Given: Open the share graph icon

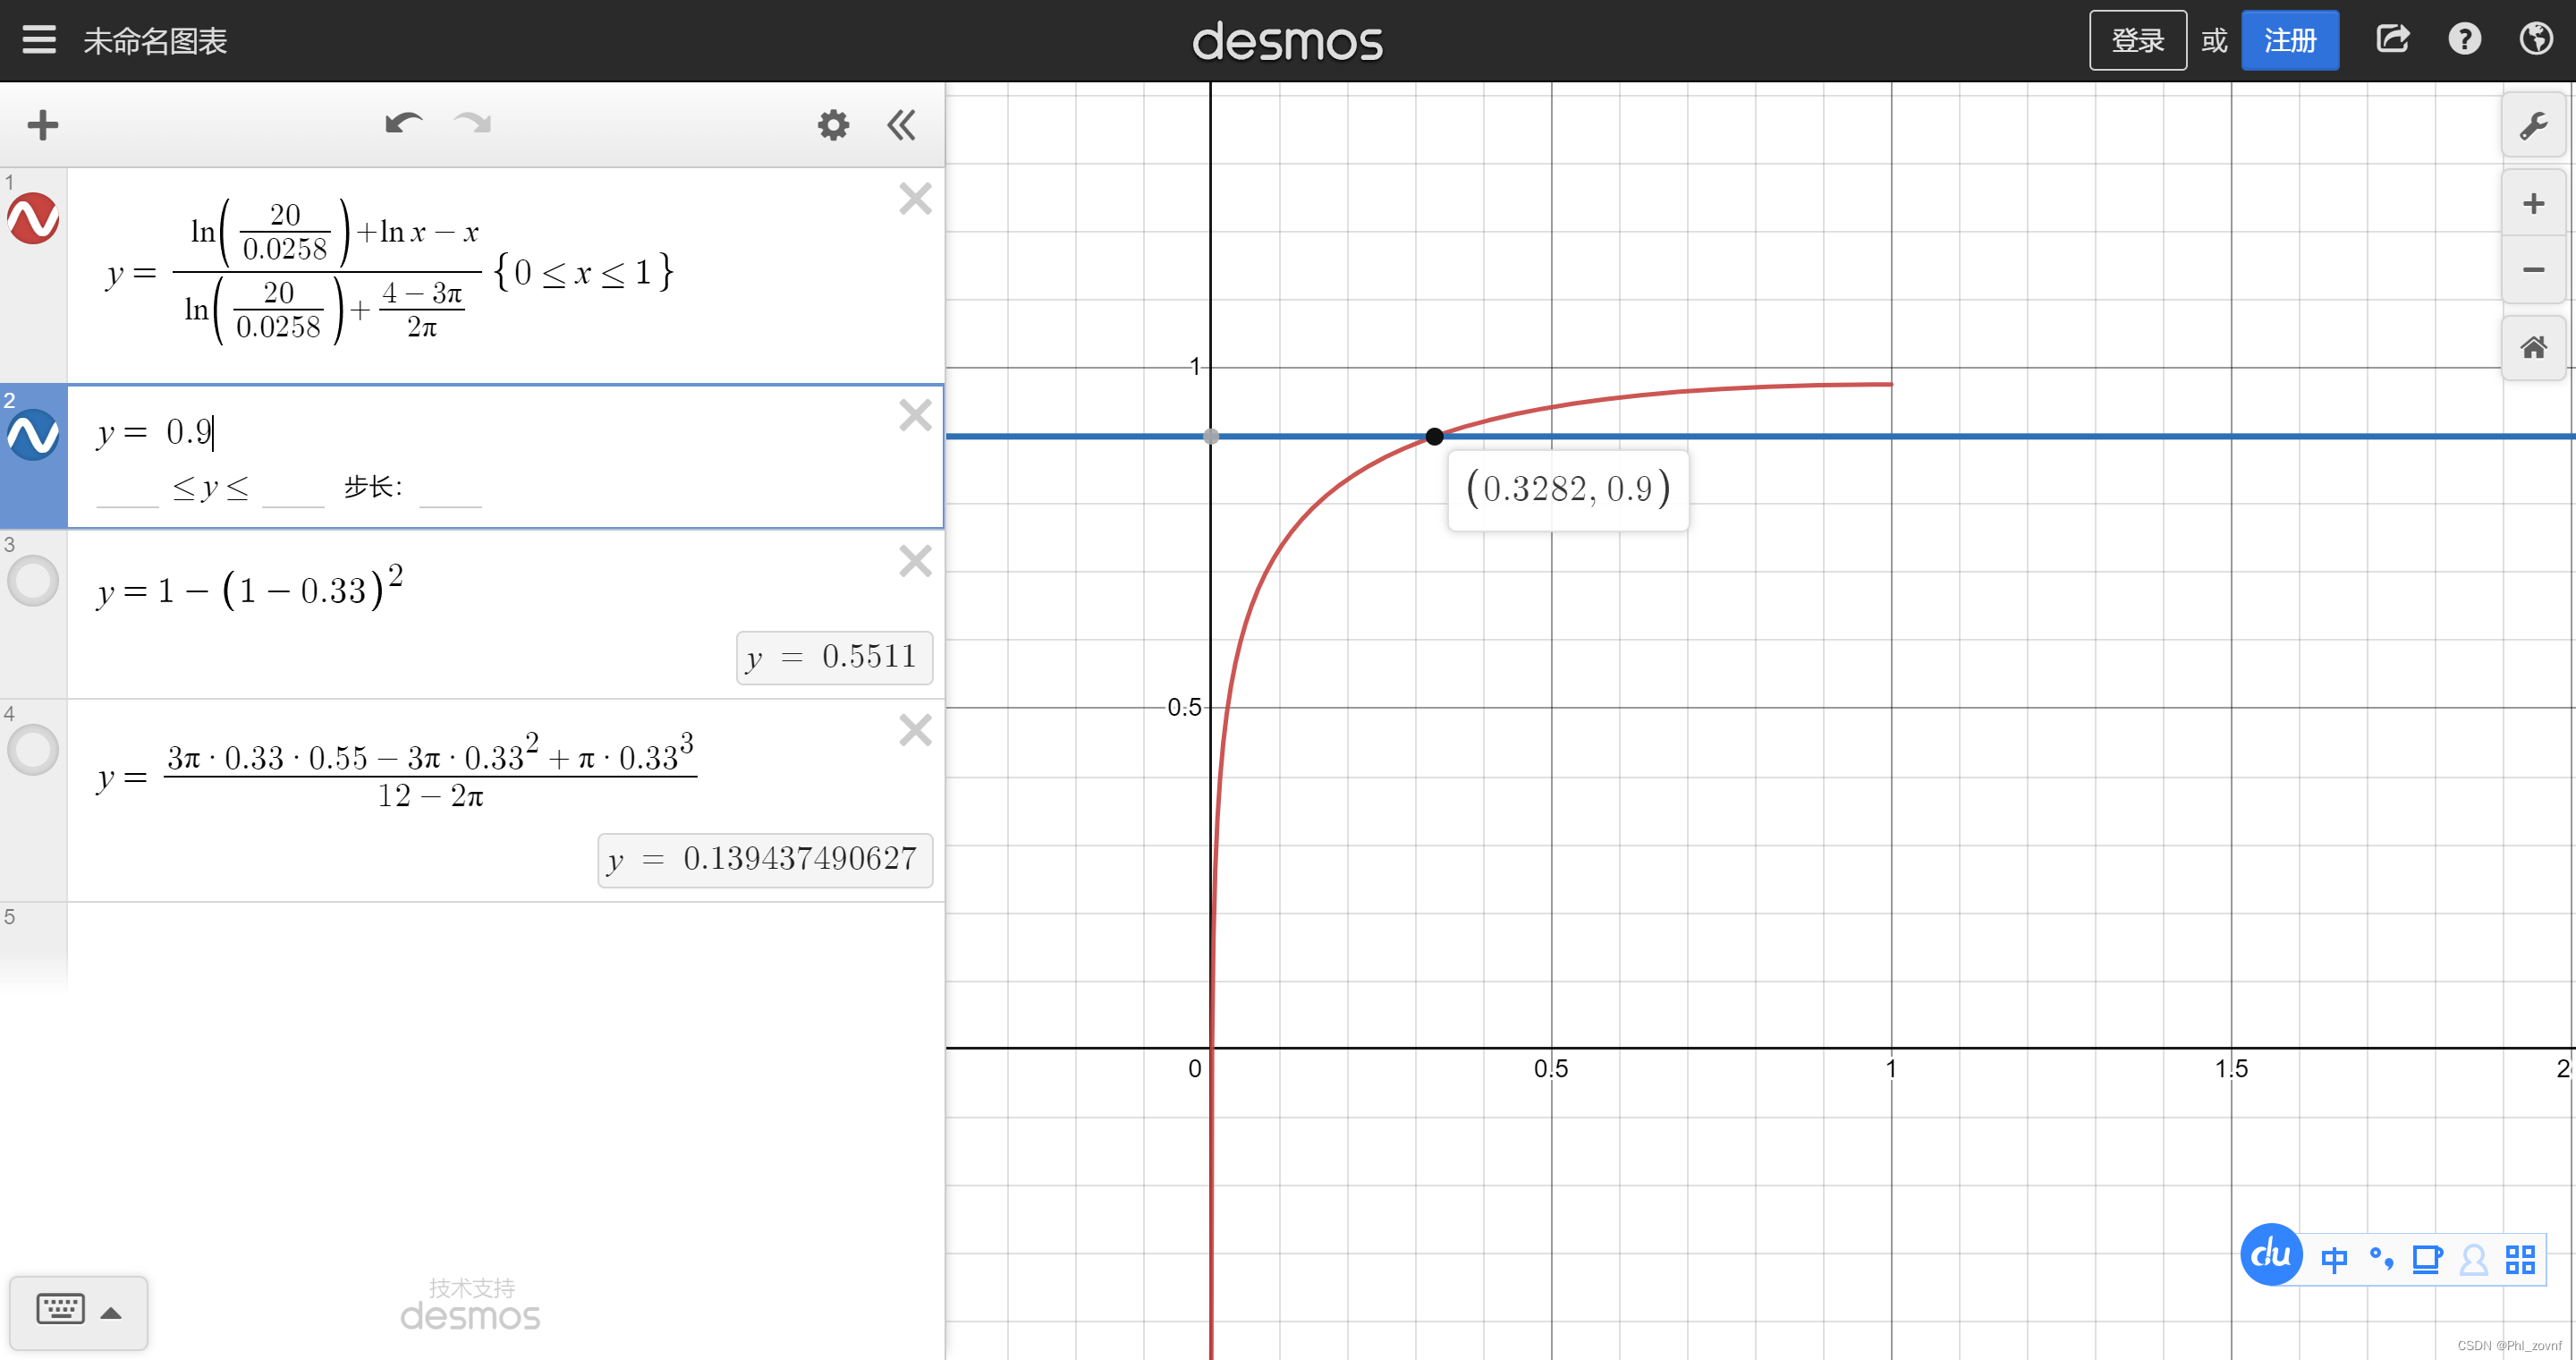Looking at the screenshot, I should [2392, 40].
